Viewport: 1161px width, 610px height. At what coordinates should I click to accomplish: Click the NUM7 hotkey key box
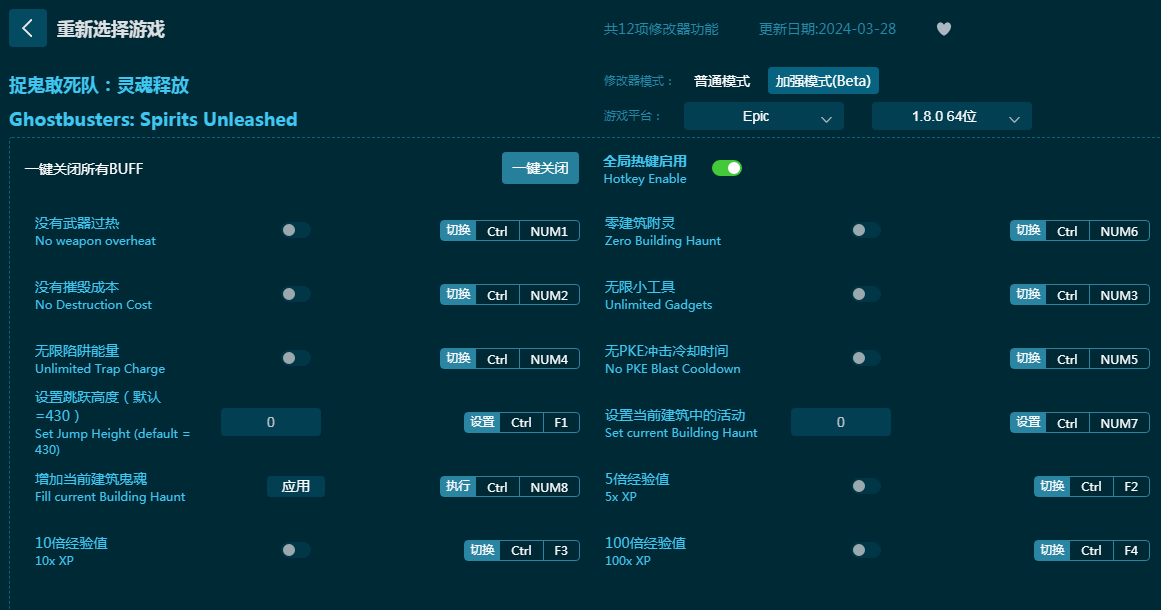pyautogui.click(x=1119, y=422)
